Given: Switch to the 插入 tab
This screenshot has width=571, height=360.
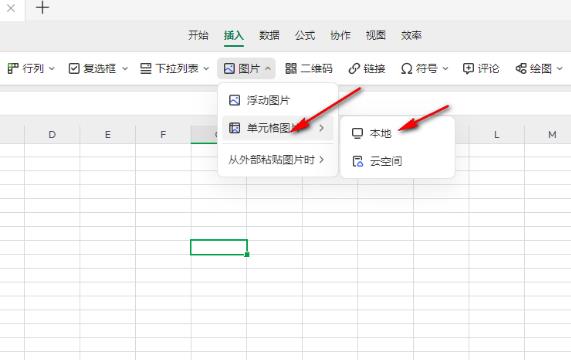Looking at the screenshot, I should [x=234, y=35].
